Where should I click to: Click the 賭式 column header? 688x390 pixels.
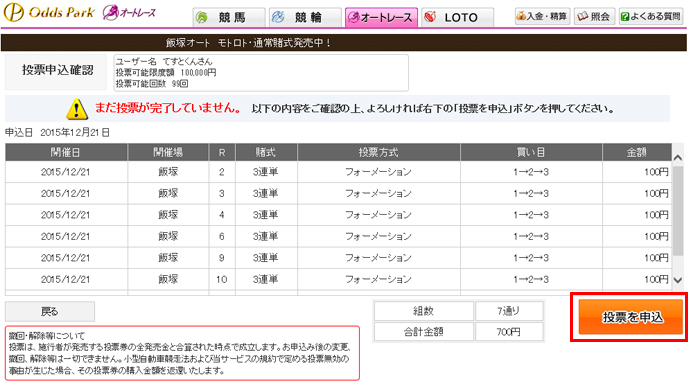pos(266,152)
